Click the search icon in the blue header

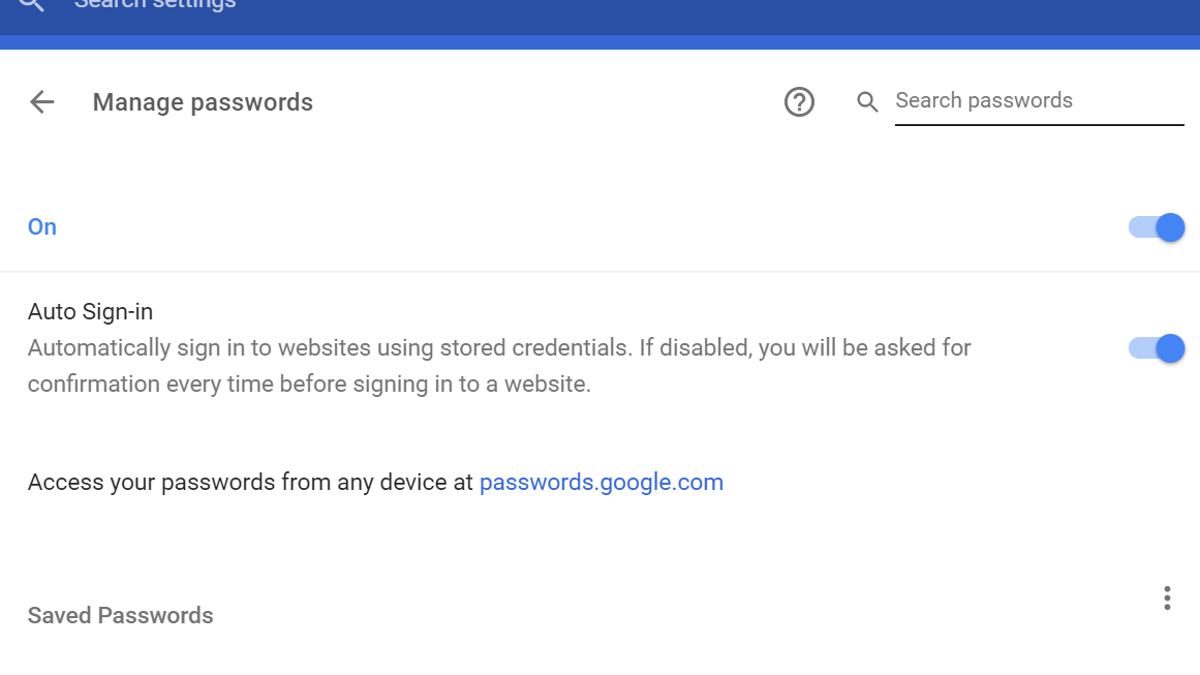32,4
